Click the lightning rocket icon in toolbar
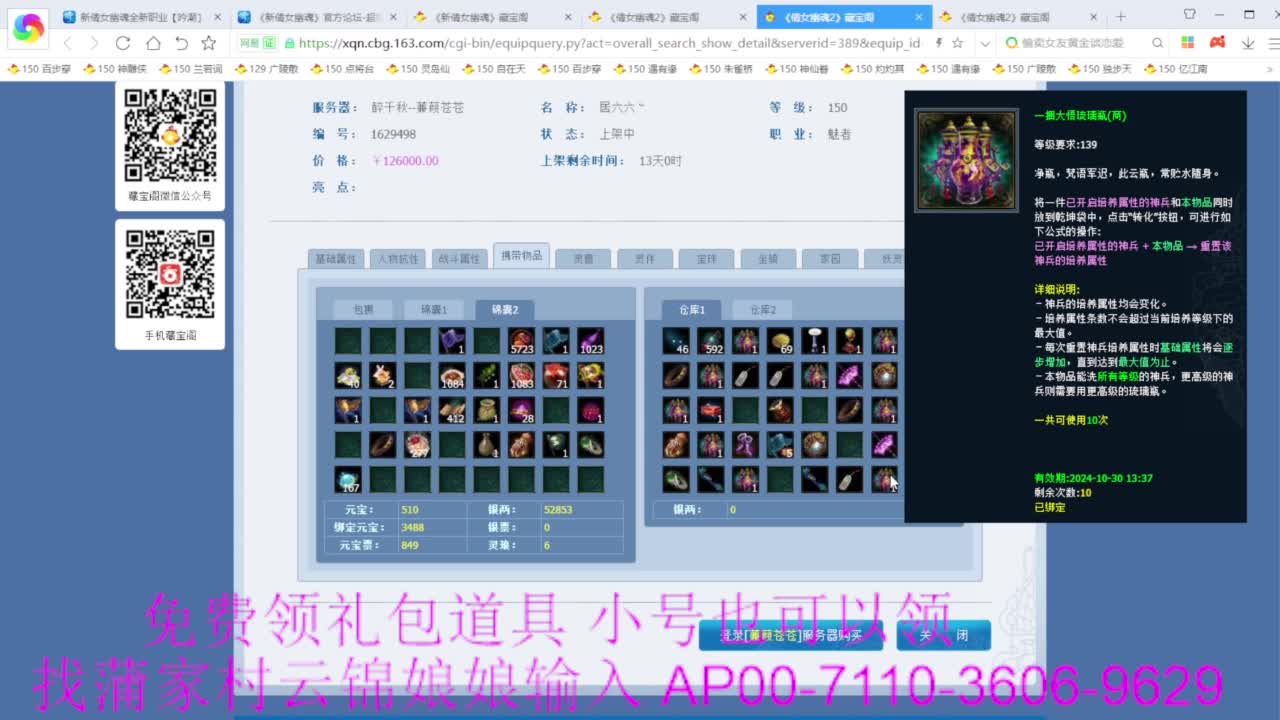The width and height of the screenshot is (1280, 720). (x=938, y=44)
